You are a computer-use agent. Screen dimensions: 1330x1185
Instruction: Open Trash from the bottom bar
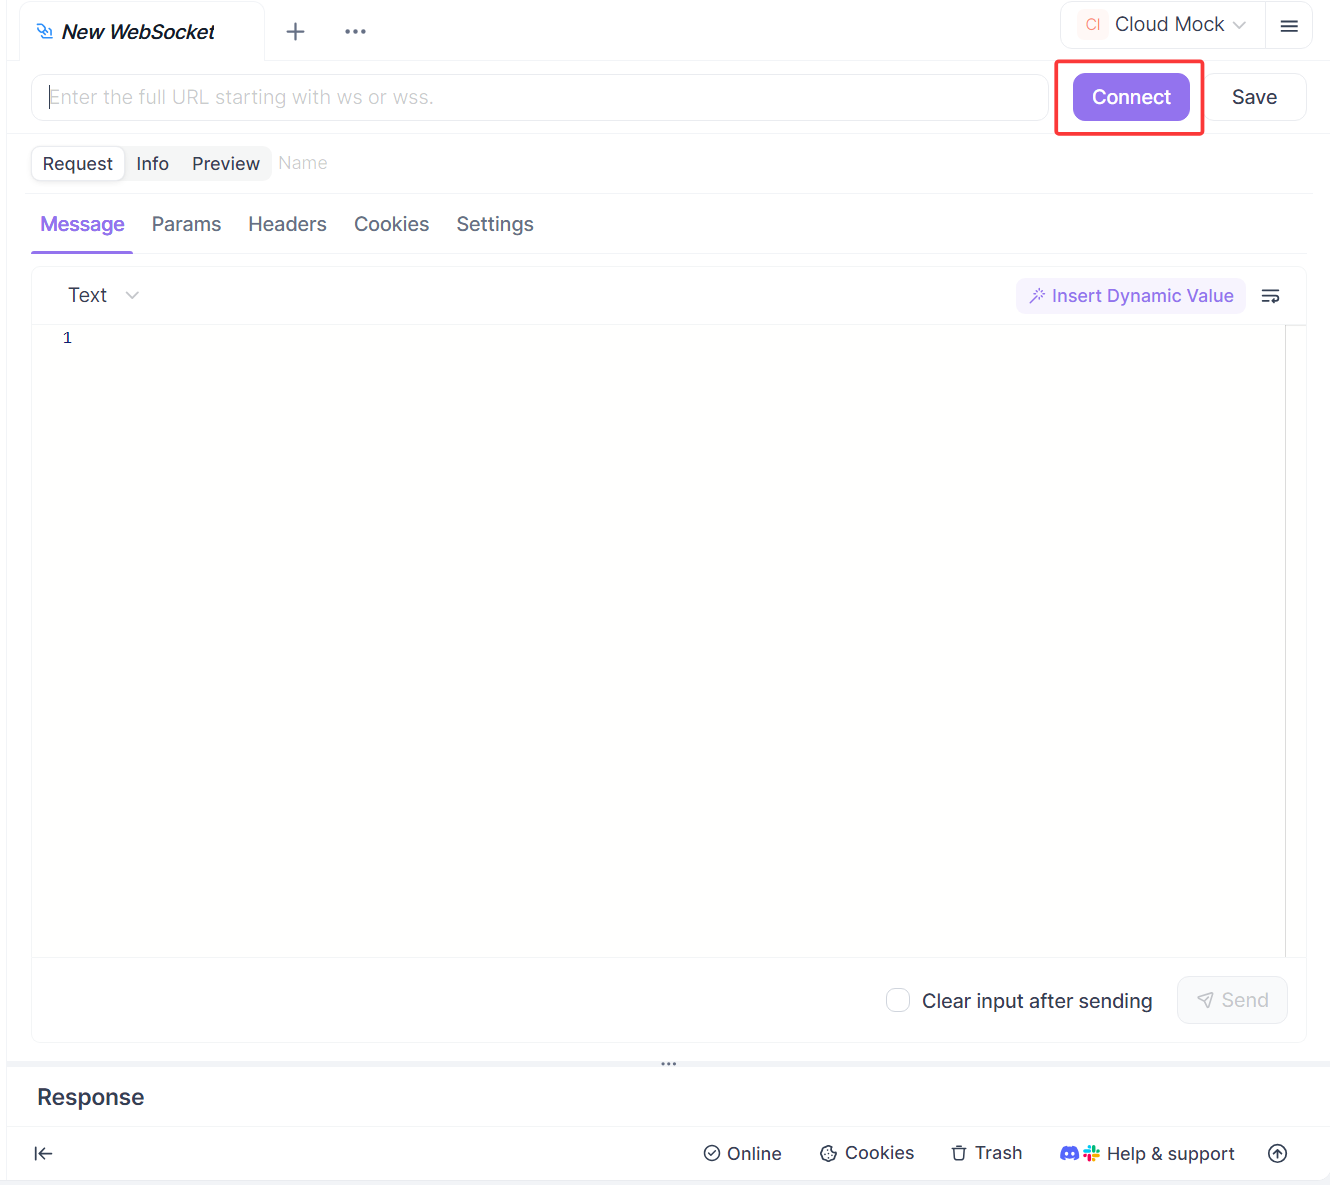tap(986, 1153)
